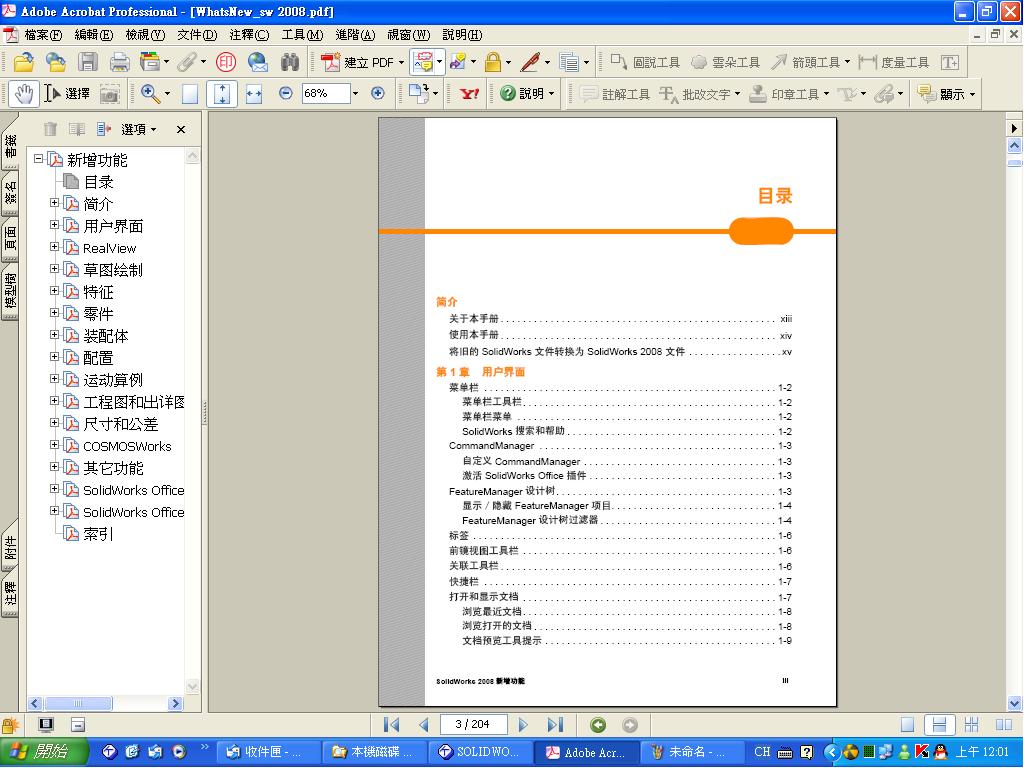Go to previous page arrow
This screenshot has width=1024, height=768.
pyautogui.click(x=424, y=724)
